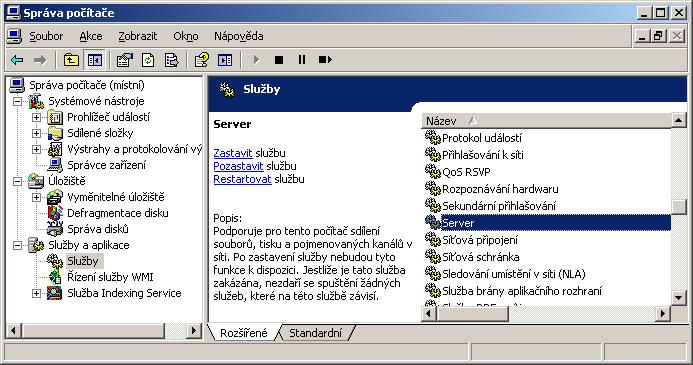Viewport: 693px width, 365px height.
Task: Collapse the Úložiště node
Action: pyautogui.click(x=18, y=182)
